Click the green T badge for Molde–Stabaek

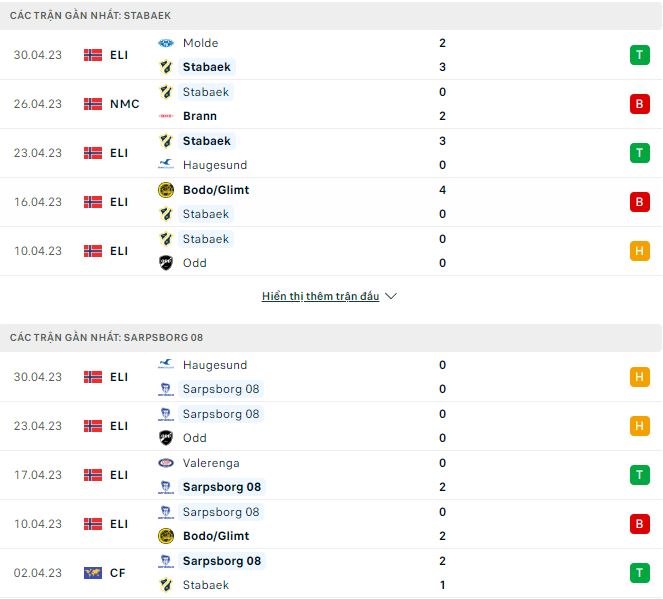pos(639,55)
